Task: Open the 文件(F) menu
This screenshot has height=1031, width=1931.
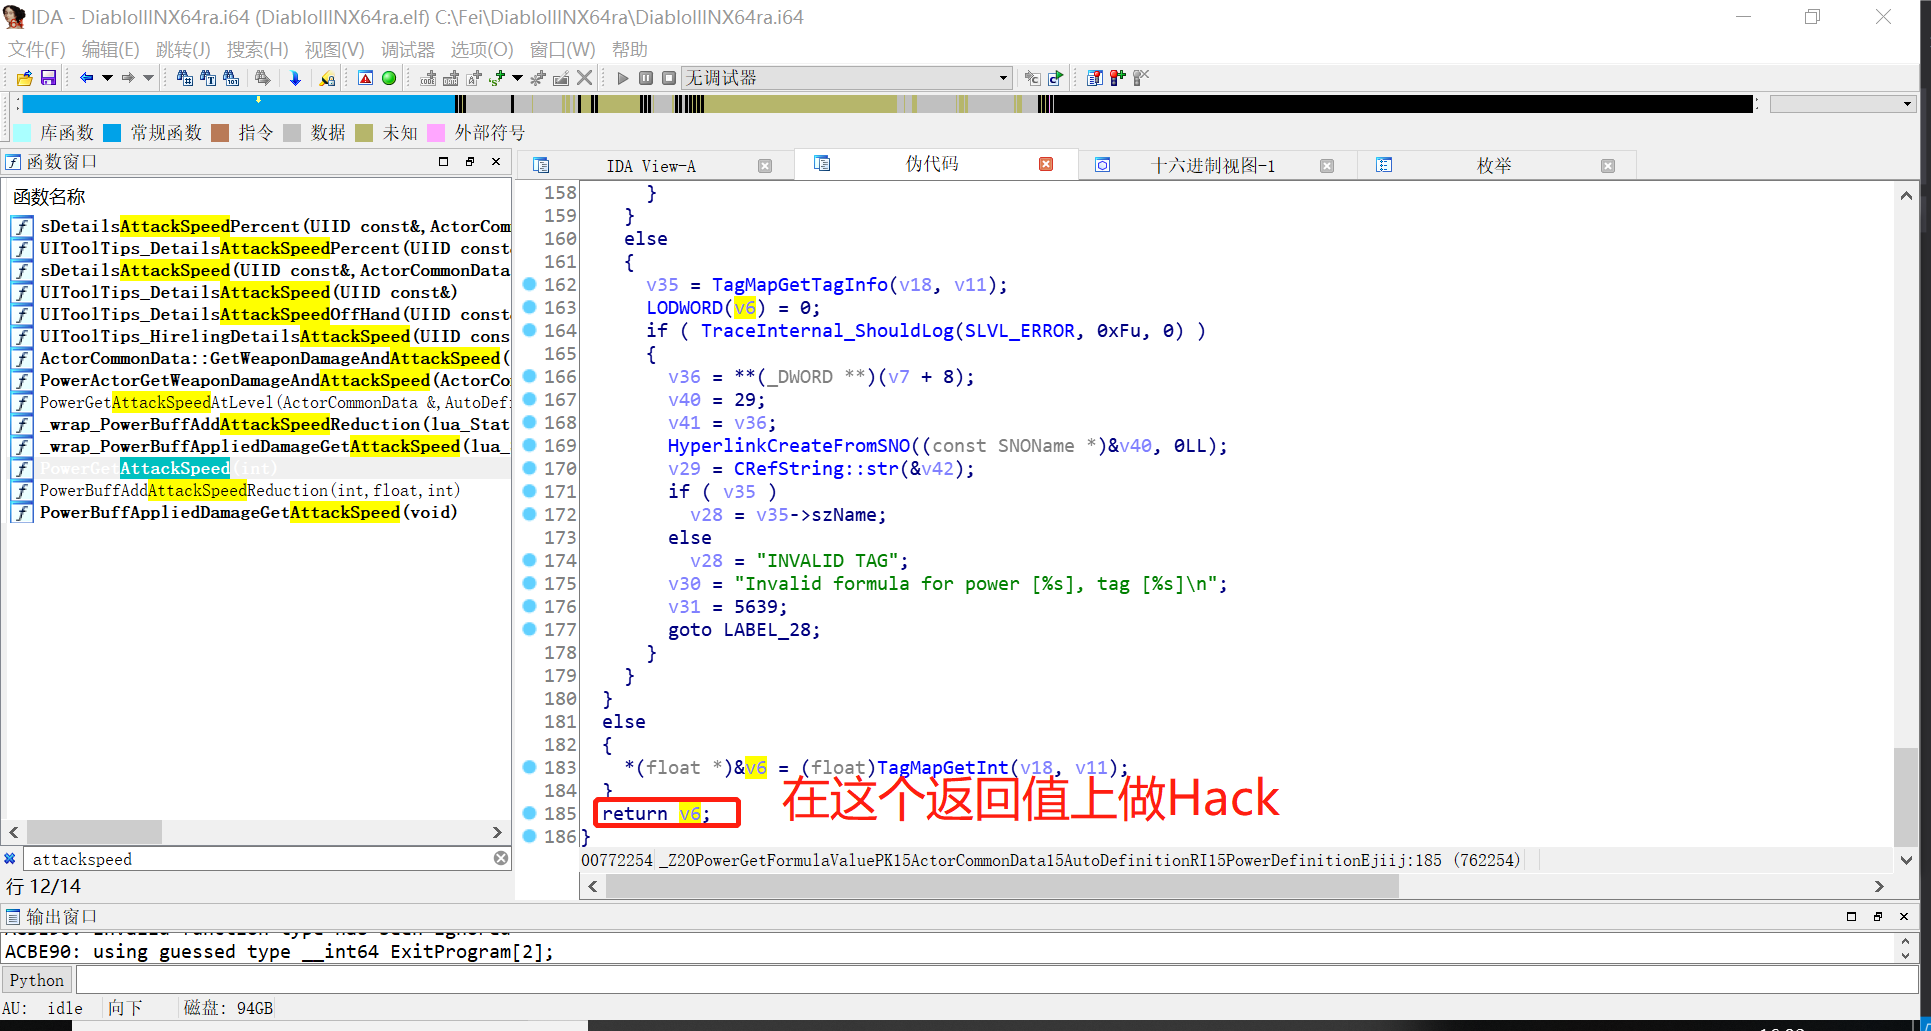Action: (x=37, y=49)
